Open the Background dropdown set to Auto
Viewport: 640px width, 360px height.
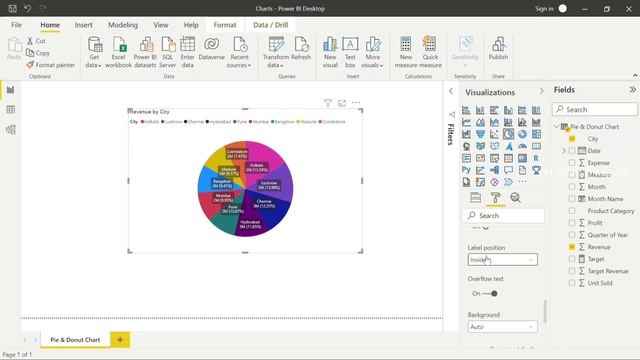502,327
